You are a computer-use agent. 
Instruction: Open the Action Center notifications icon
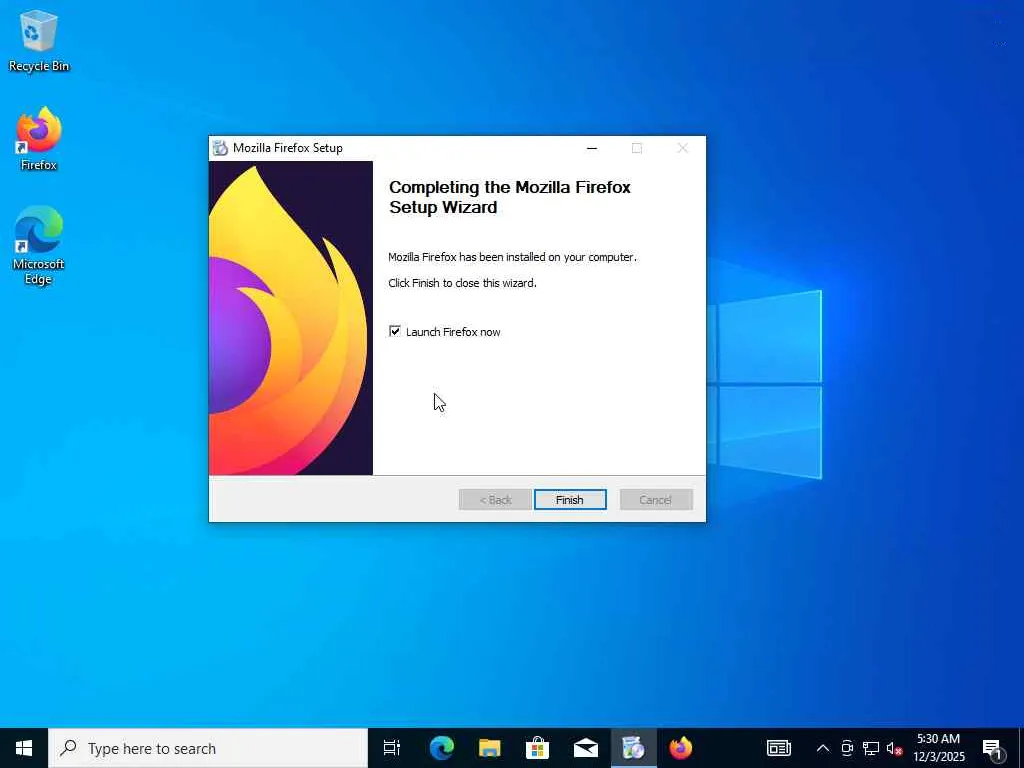[993, 748]
